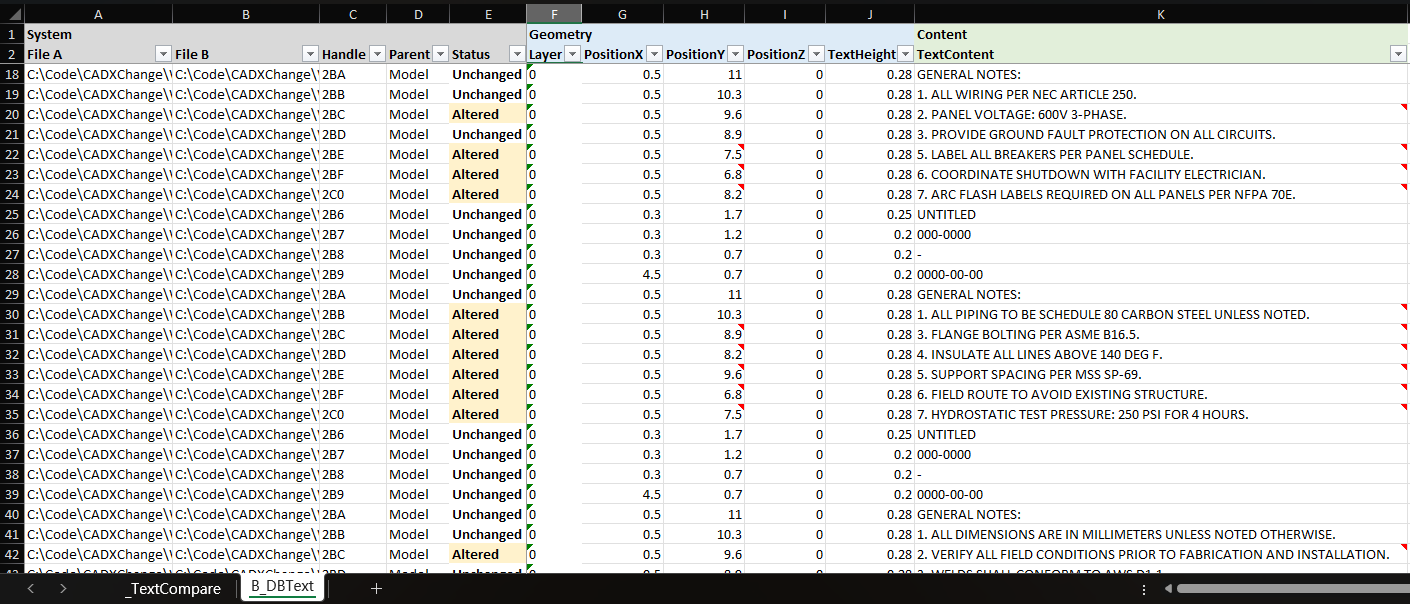Click the sheet tab bar options dots

[x=1144, y=589]
